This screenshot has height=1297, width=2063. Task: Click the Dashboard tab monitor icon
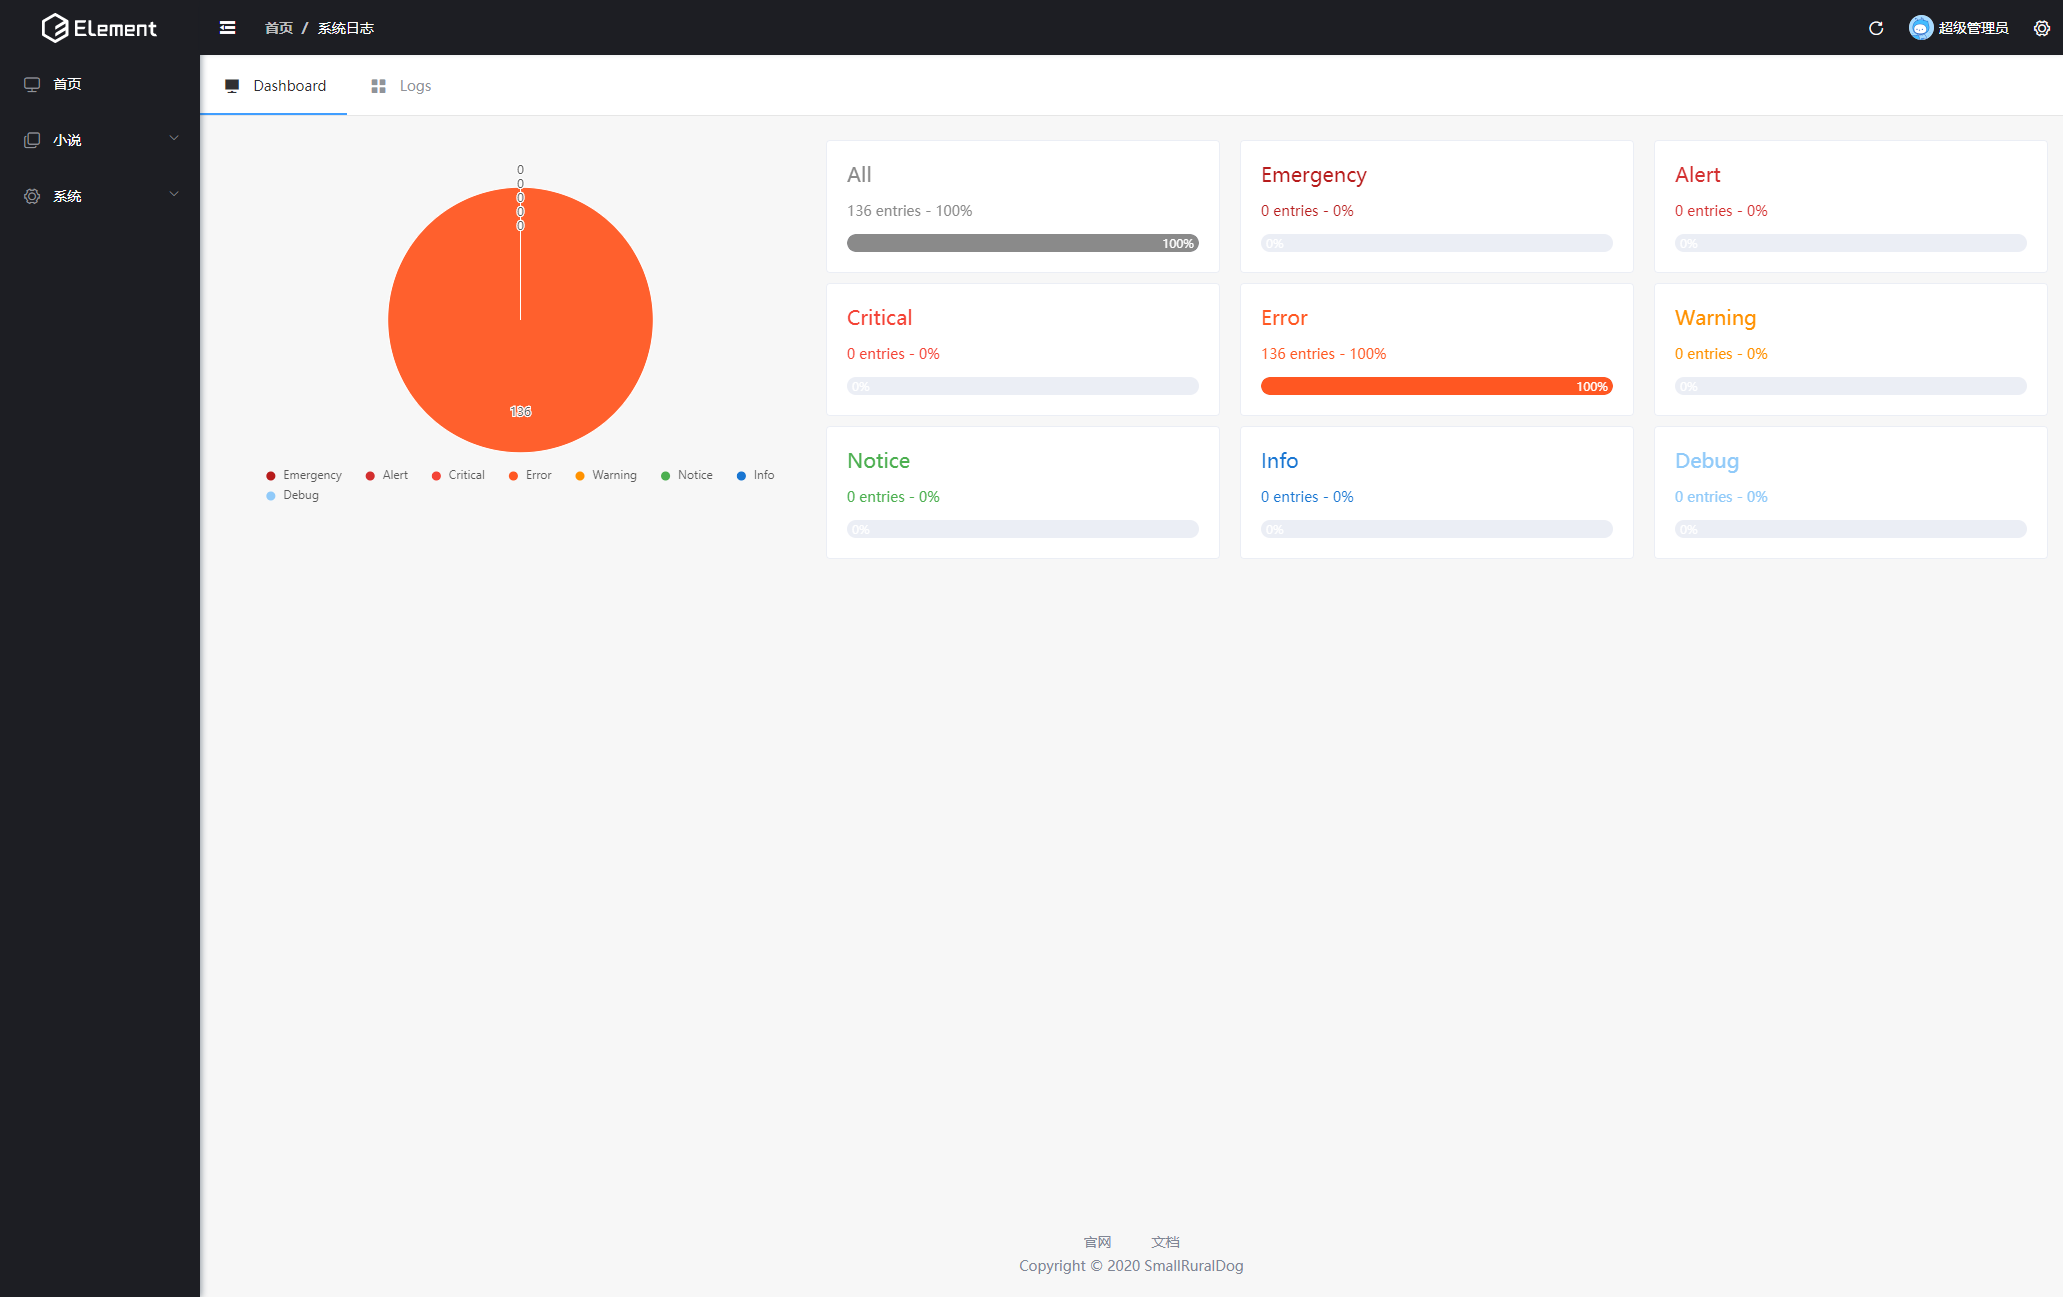pyautogui.click(x=232, y=86)
